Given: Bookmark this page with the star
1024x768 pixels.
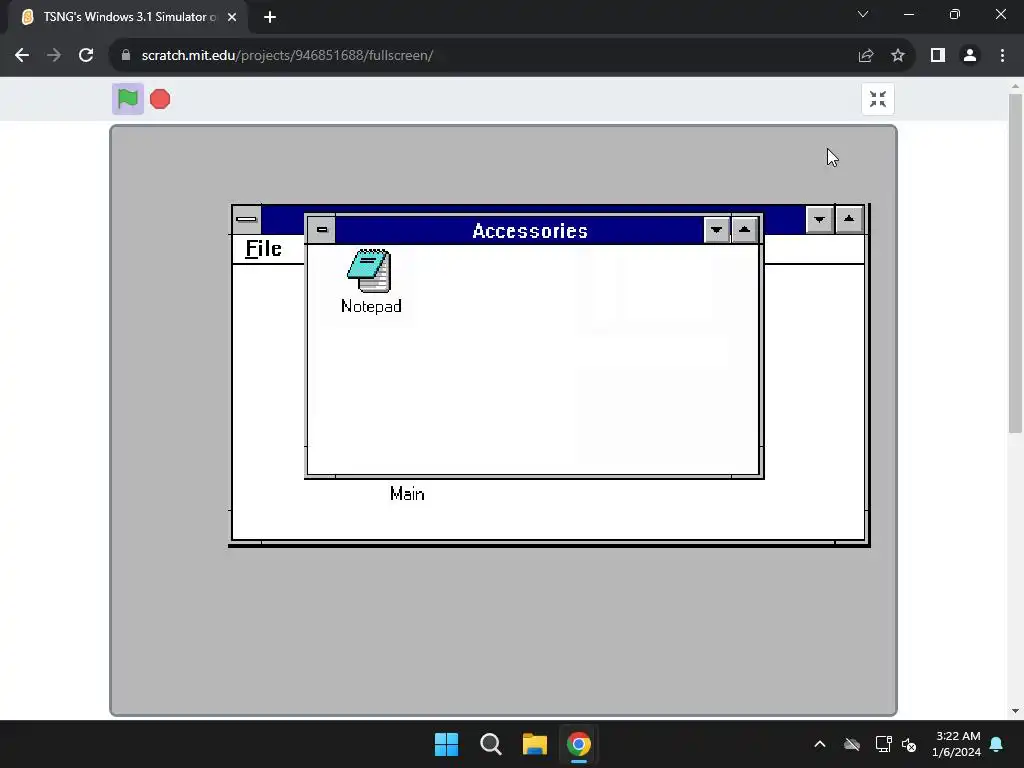Looking at the screenshot, I should 898,56.
